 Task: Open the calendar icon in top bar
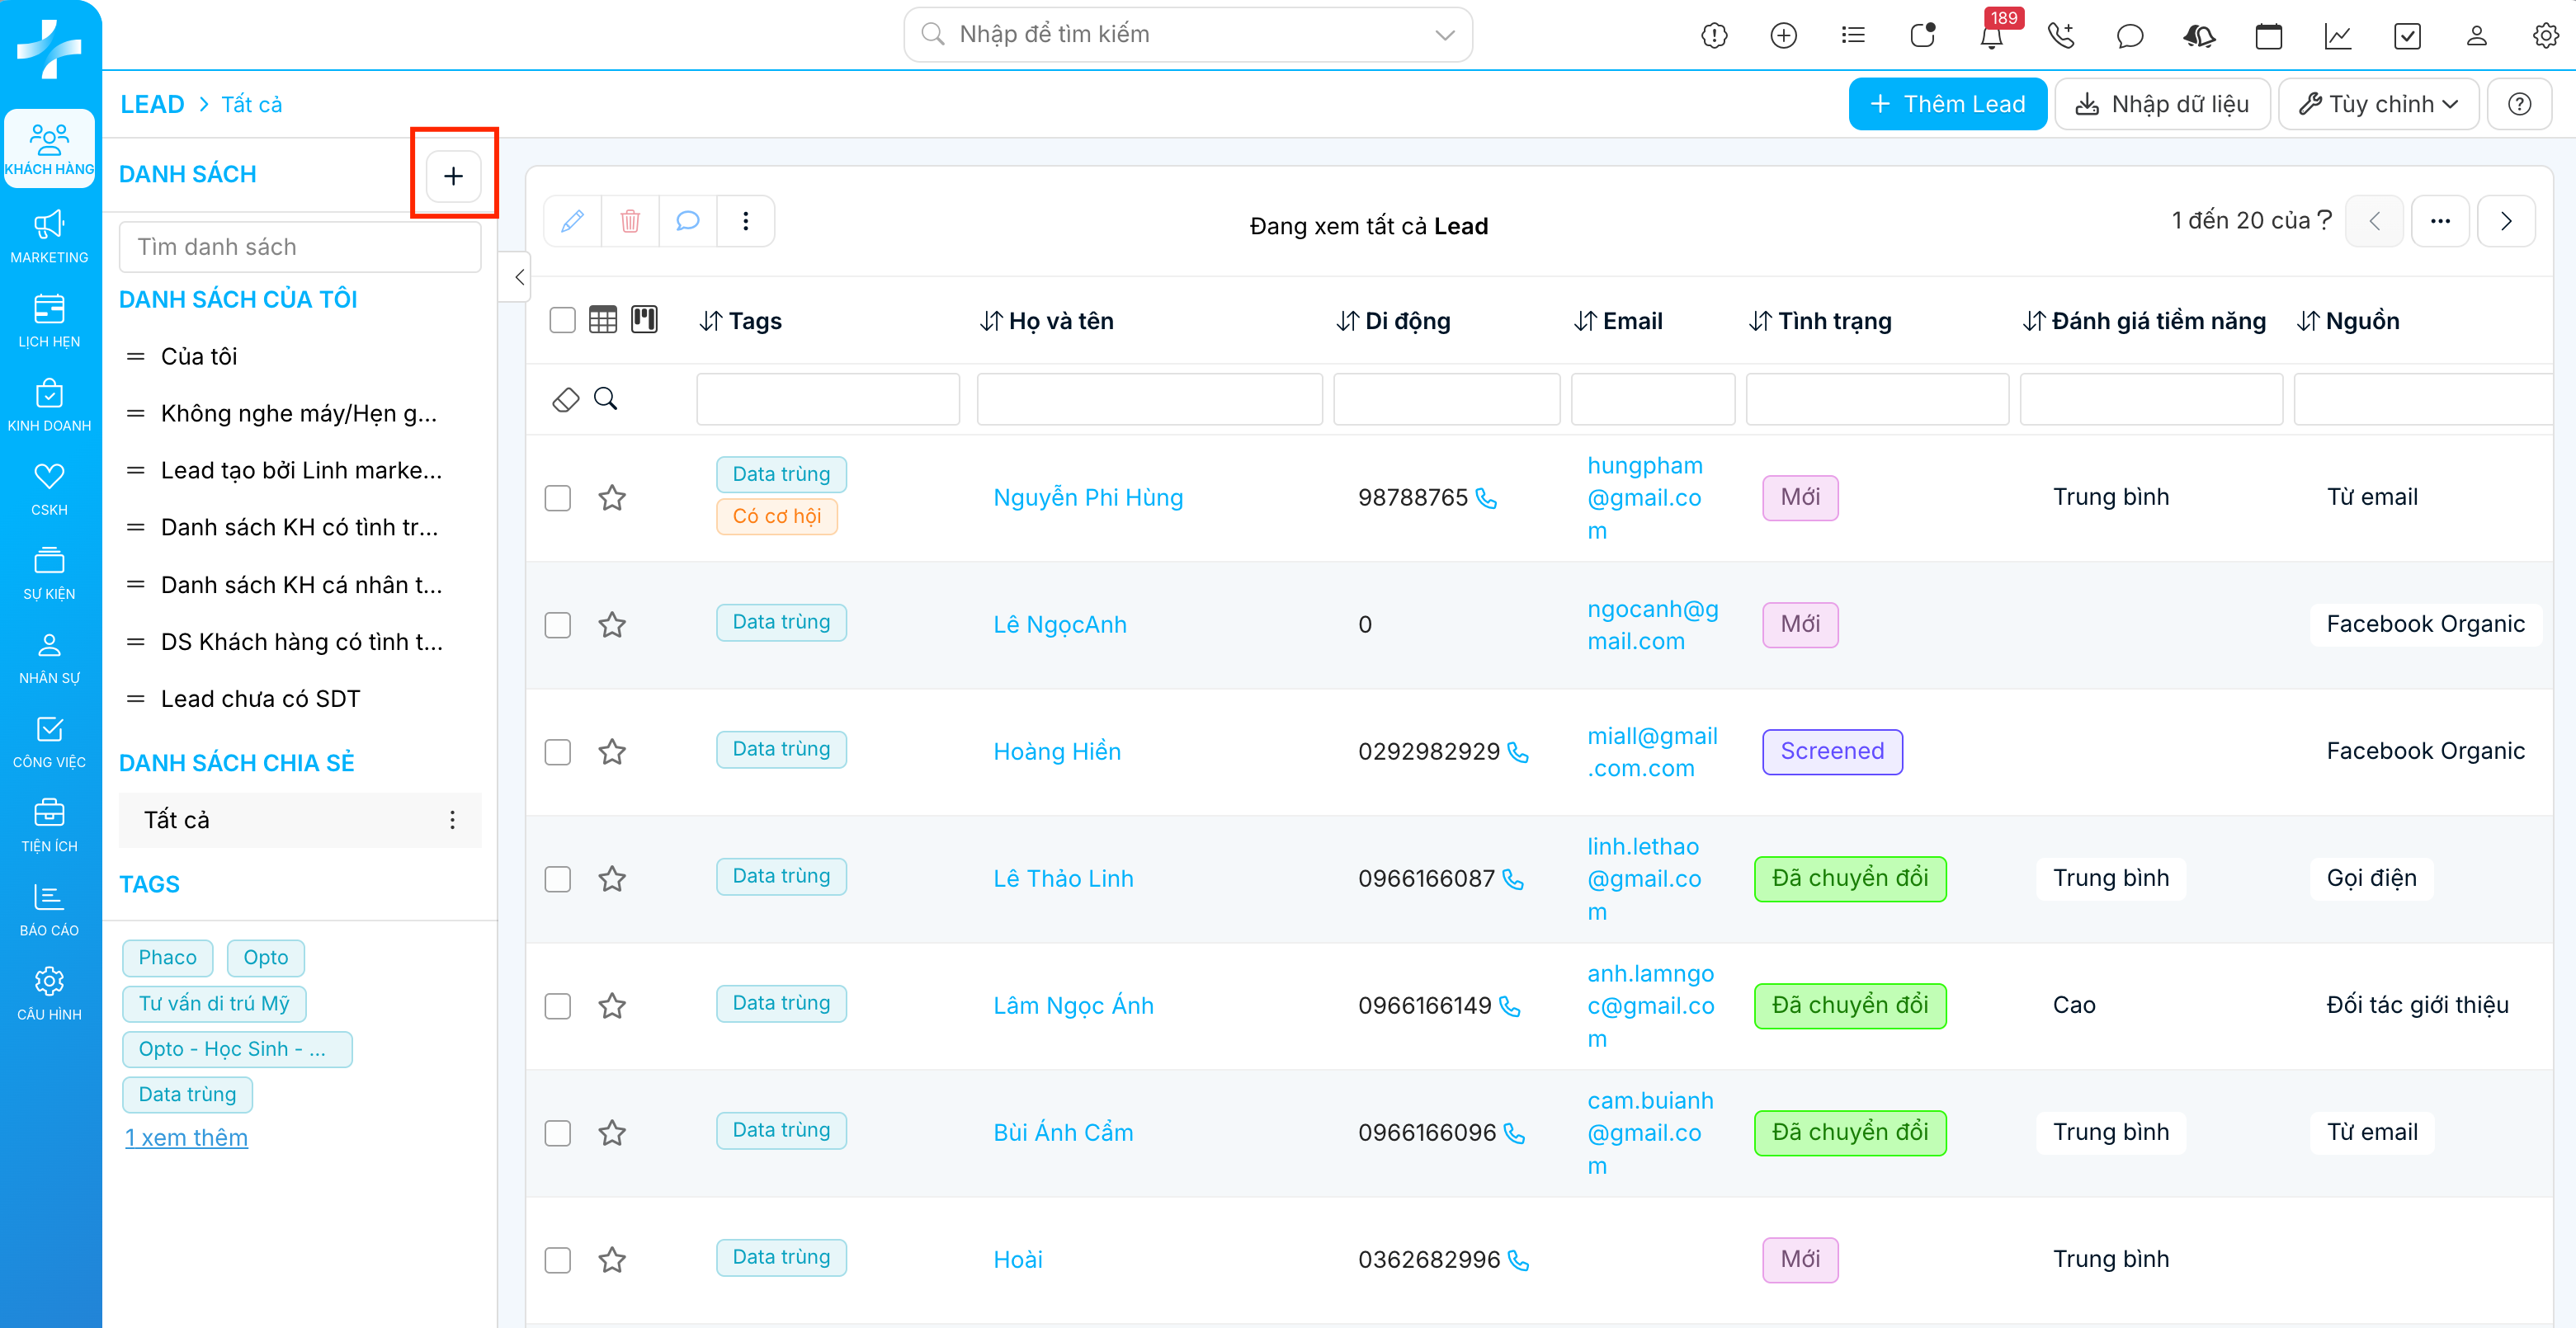coord(2268,37)
